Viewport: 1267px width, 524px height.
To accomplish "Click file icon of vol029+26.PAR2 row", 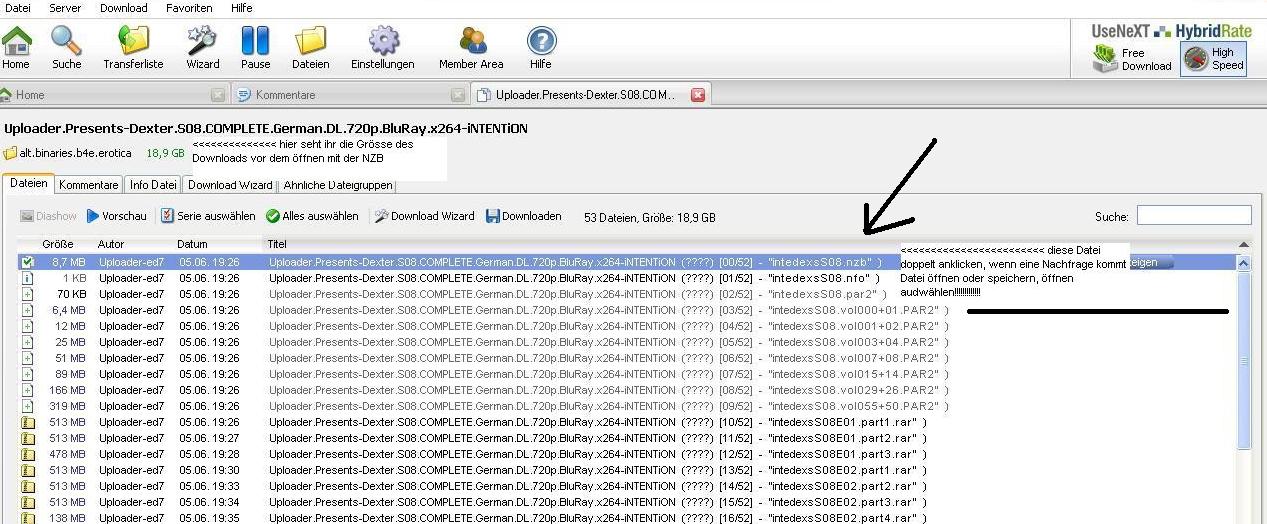I will pos(28,390).
